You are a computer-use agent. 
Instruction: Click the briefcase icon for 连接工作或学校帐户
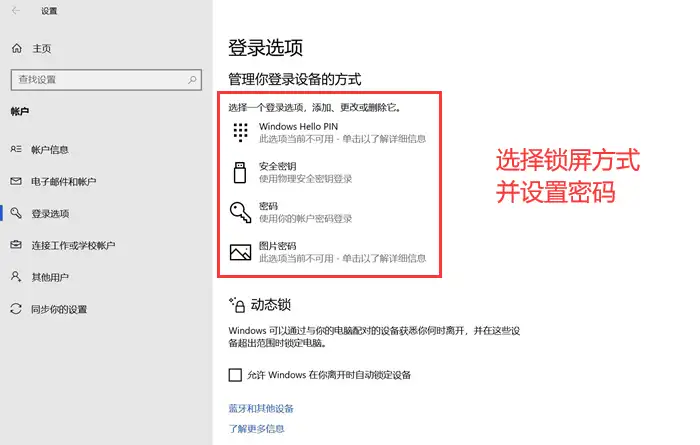coord(16,245)
